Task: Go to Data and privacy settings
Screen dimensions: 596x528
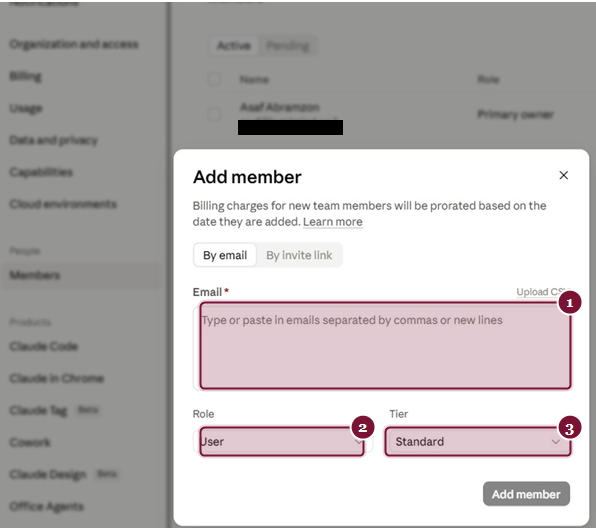Action: point(54,140)
